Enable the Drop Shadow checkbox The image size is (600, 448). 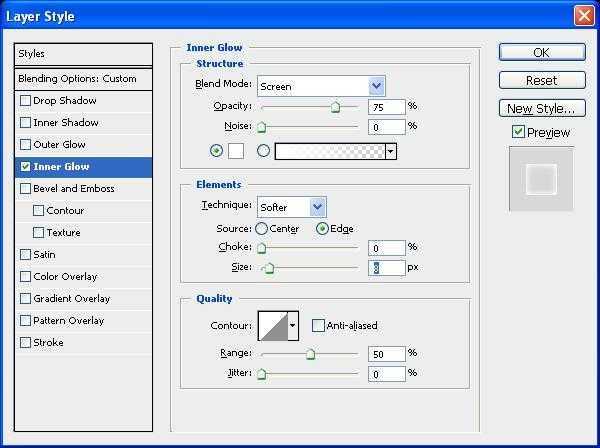click(x=25, y=101)
